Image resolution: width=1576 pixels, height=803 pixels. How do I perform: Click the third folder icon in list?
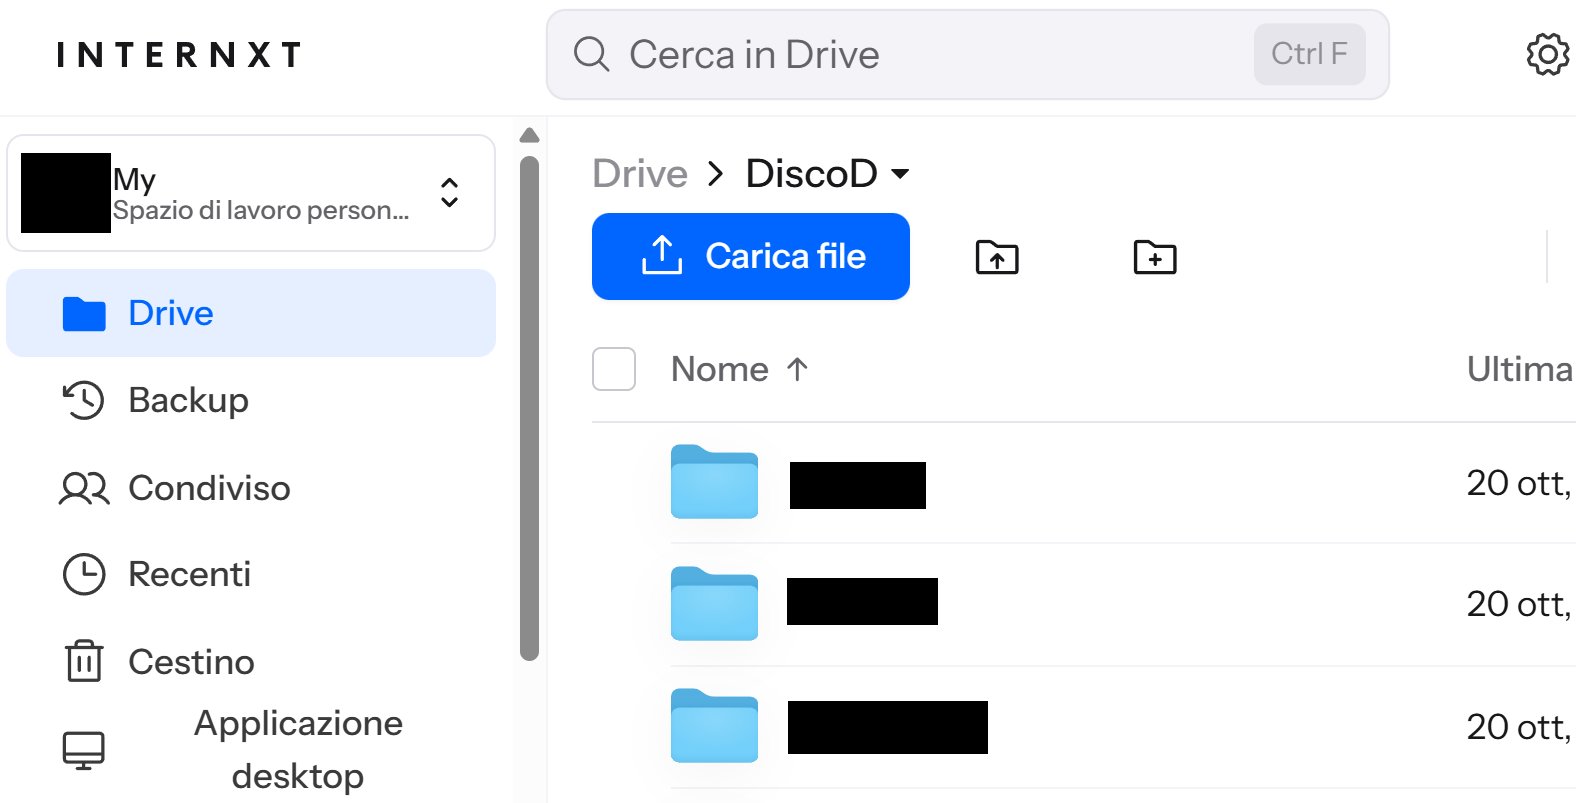tap(714, 726)
